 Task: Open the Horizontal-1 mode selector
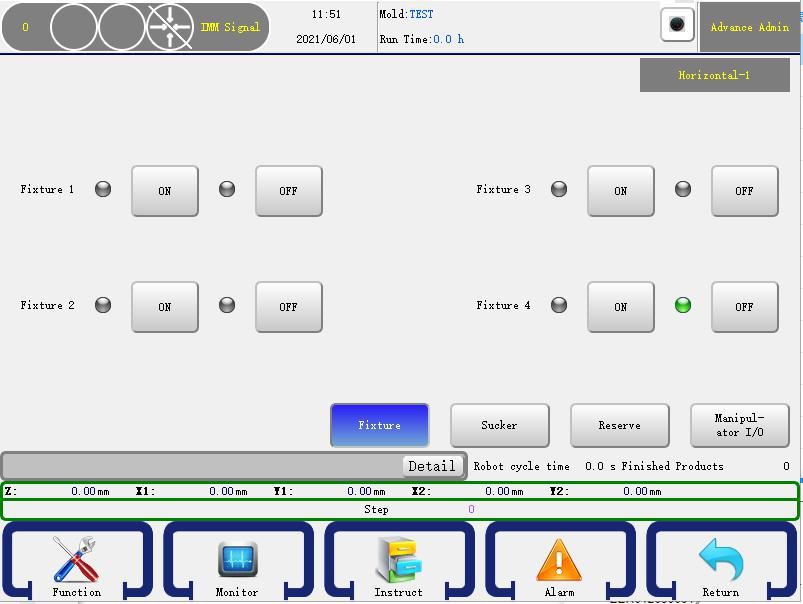tap(714, 75)
